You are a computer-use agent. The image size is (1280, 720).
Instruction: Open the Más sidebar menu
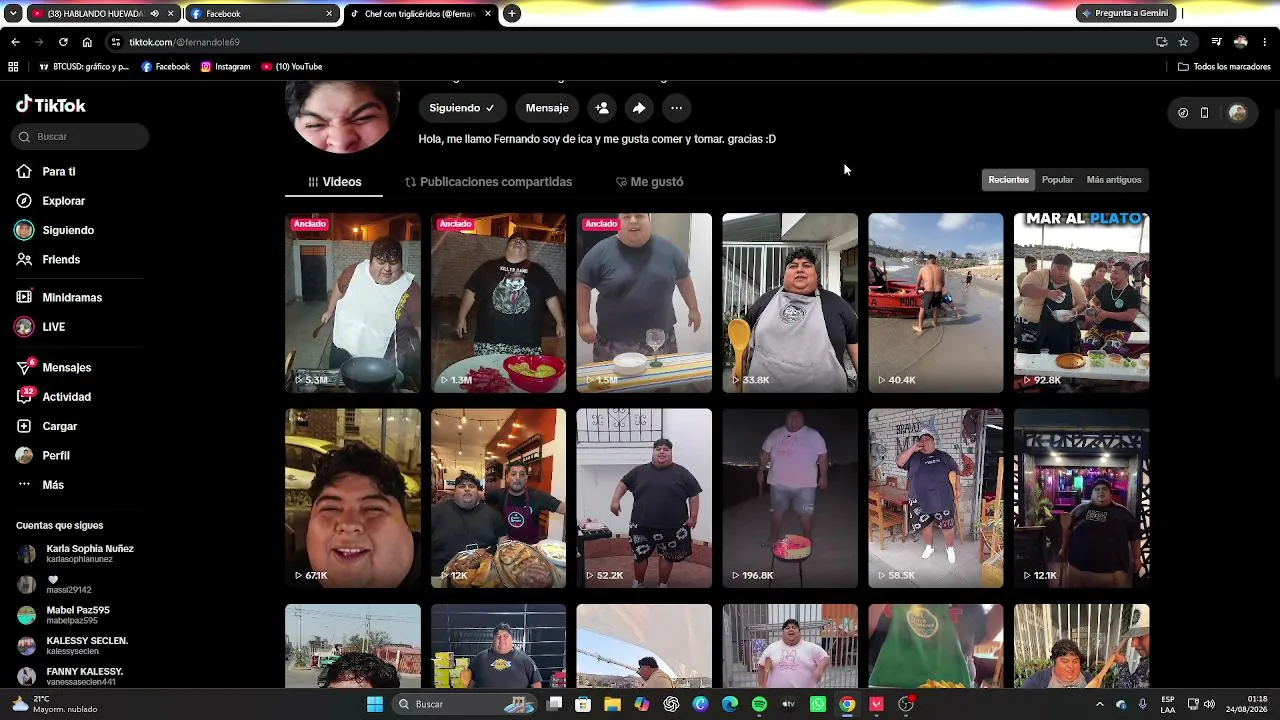[x=53, y=485]
